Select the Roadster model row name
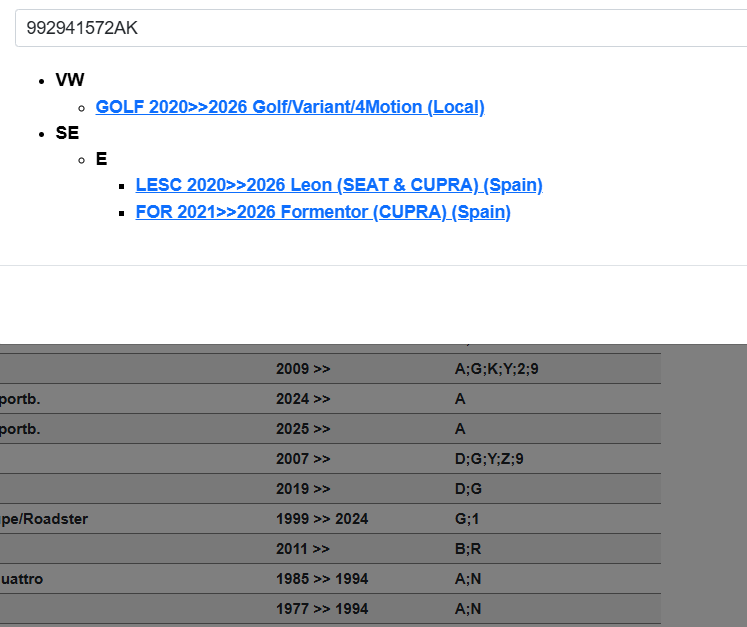747x627 pixels. coord(44,519)
